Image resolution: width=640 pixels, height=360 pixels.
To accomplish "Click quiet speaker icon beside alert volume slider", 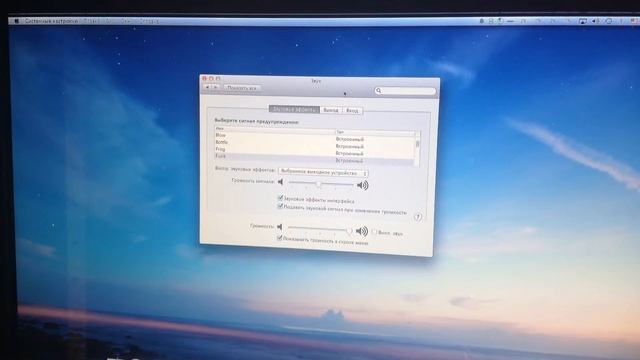I will tap(281, 182).
